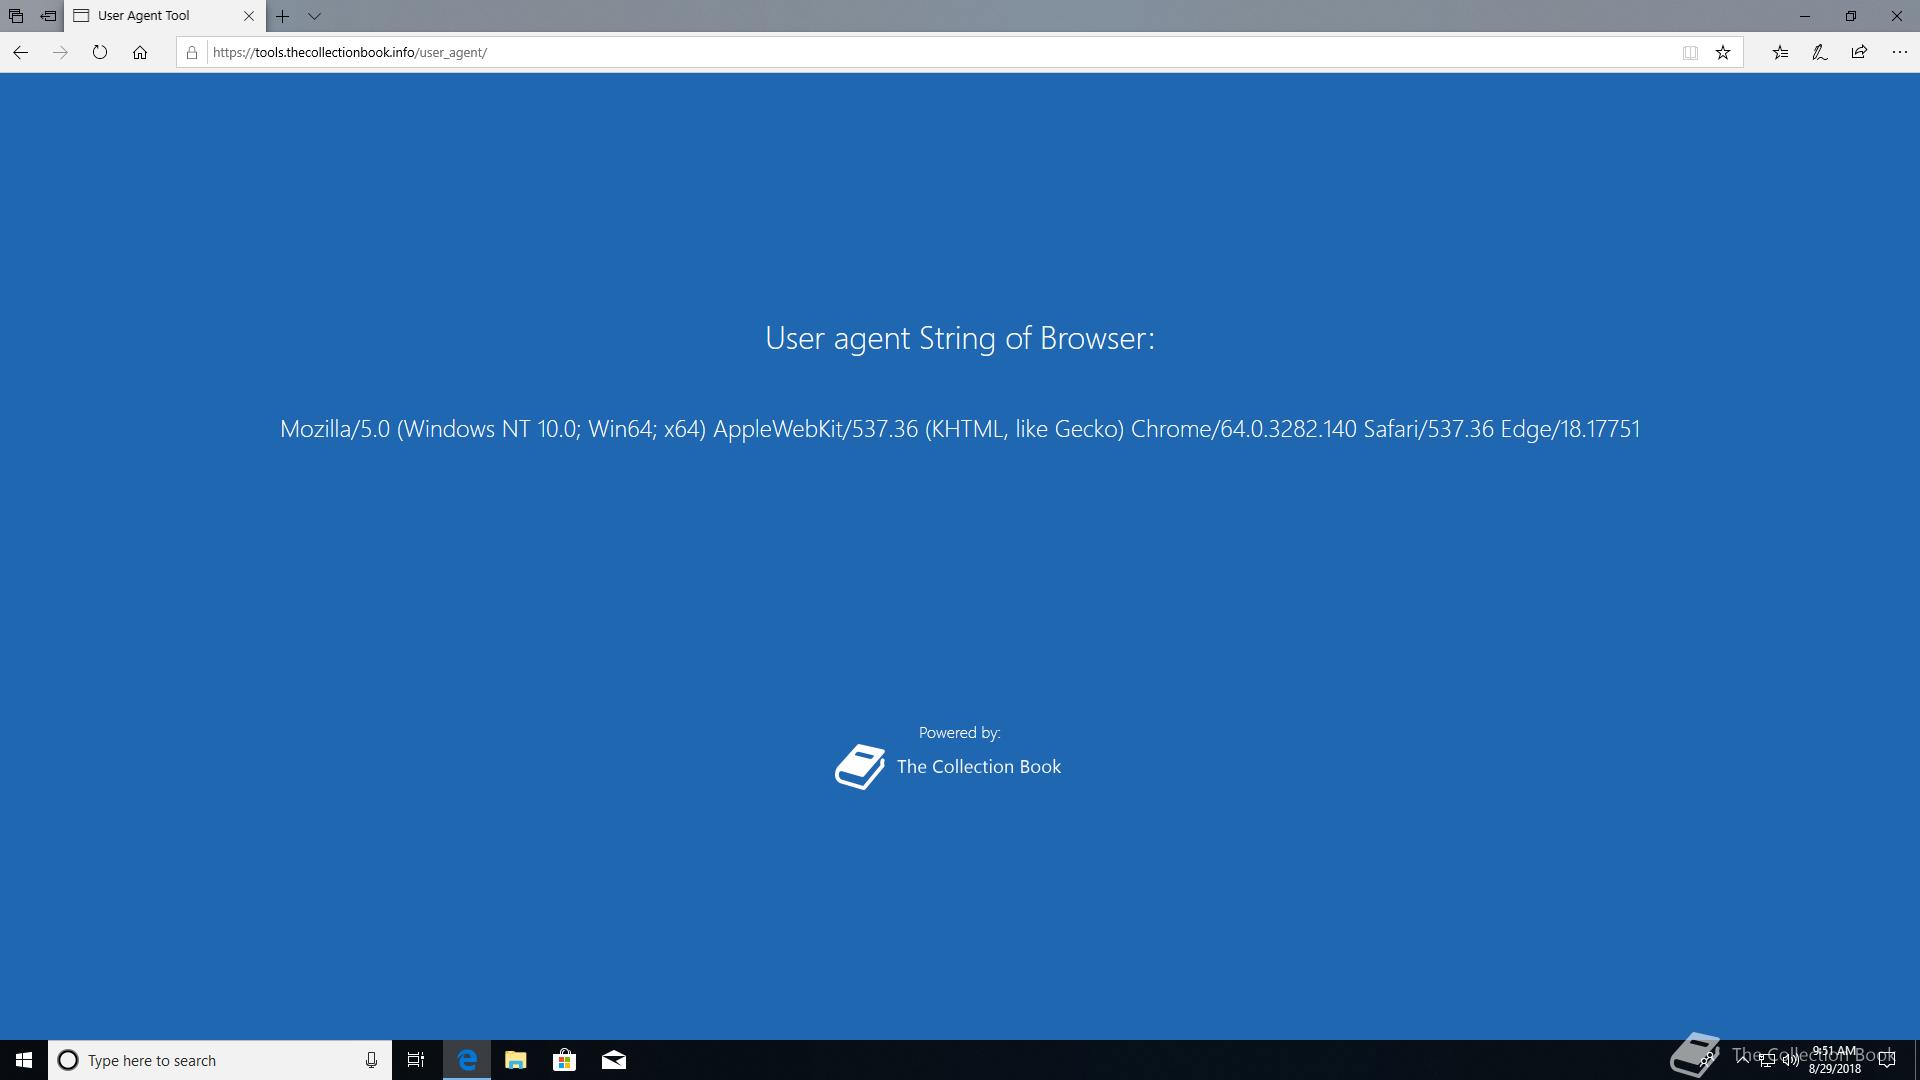Click the Refresh page icon
This screenshot has height=1080, width=1920.
[99, 52]
